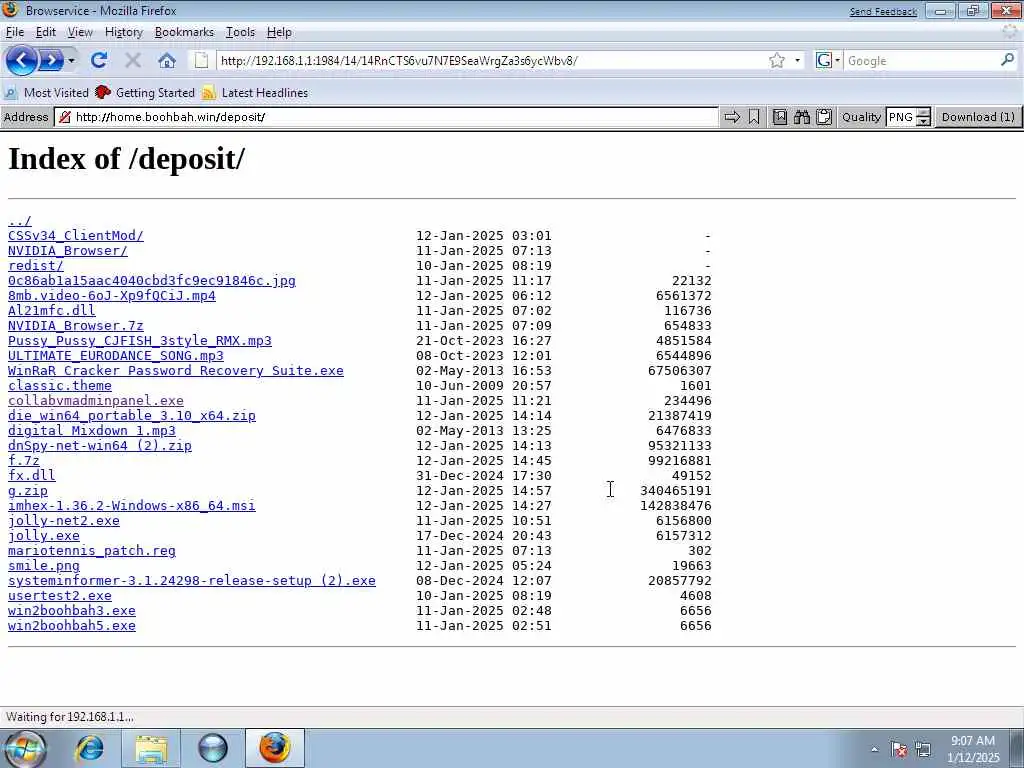Click the usertest2.exe link
The image size is (1024, 768).
59,596
